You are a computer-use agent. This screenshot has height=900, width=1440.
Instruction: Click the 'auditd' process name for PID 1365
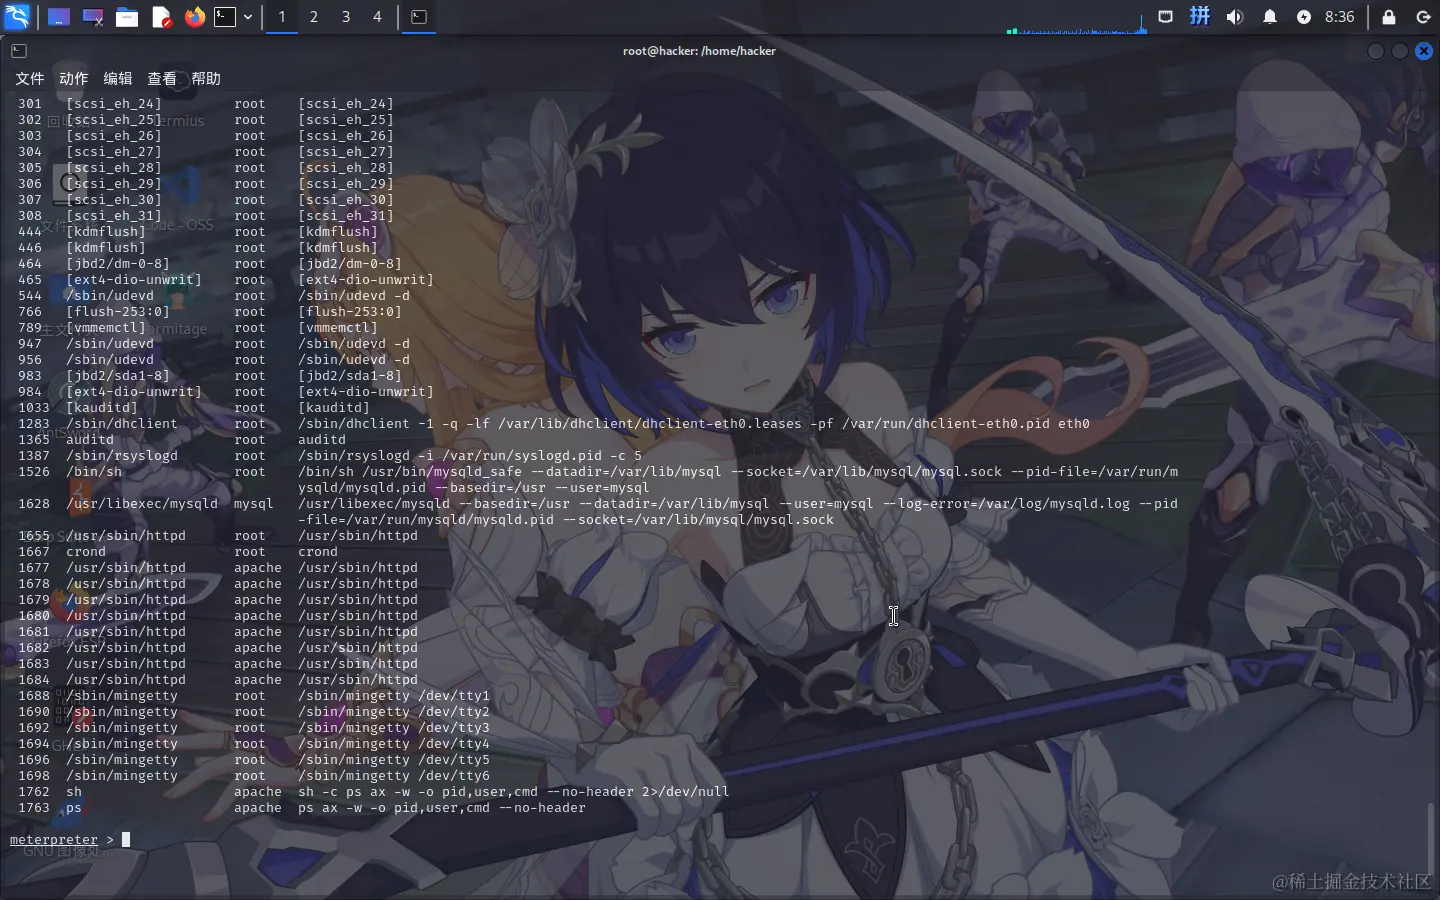point(90,440)
